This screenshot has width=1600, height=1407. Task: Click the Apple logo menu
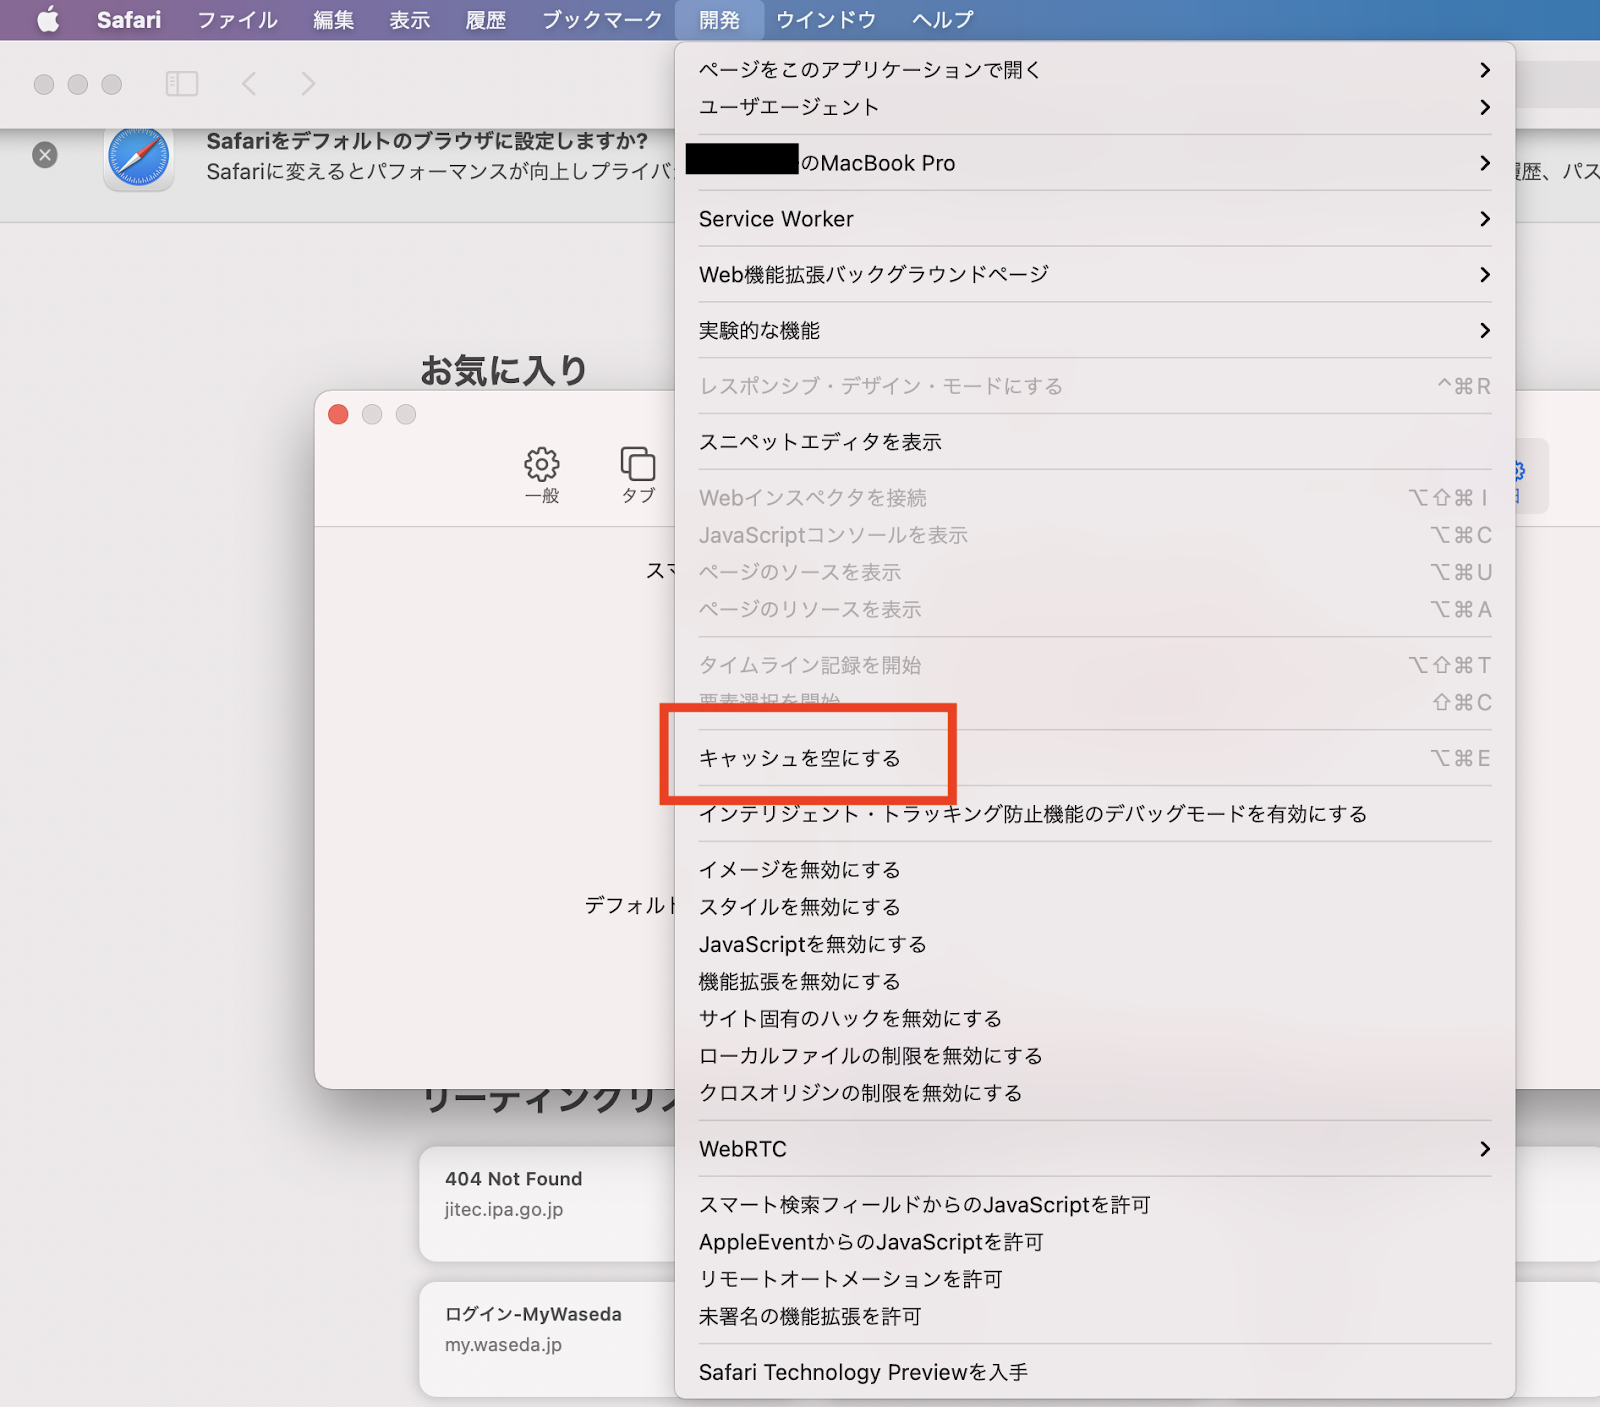coord(47,20)
